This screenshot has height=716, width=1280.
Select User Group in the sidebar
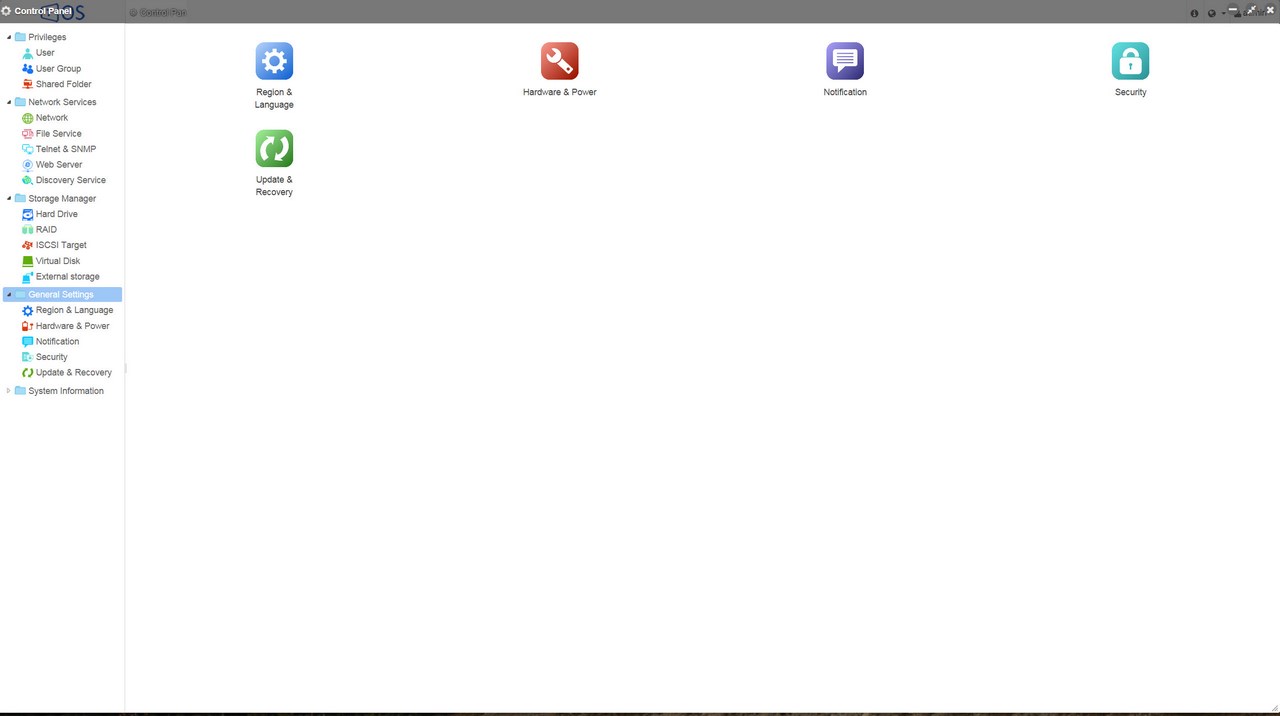click(x=58, y=69)
